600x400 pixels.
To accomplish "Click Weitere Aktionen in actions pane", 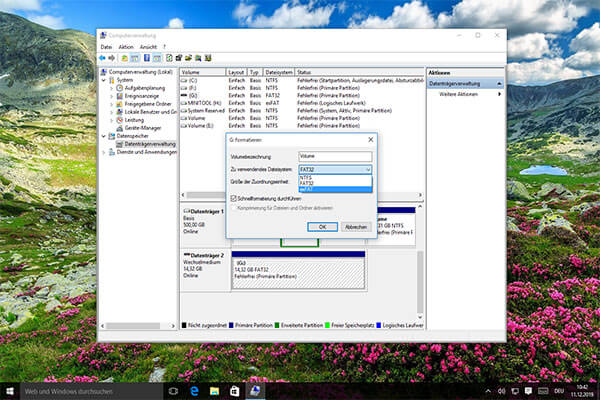I will coord(458,94).
